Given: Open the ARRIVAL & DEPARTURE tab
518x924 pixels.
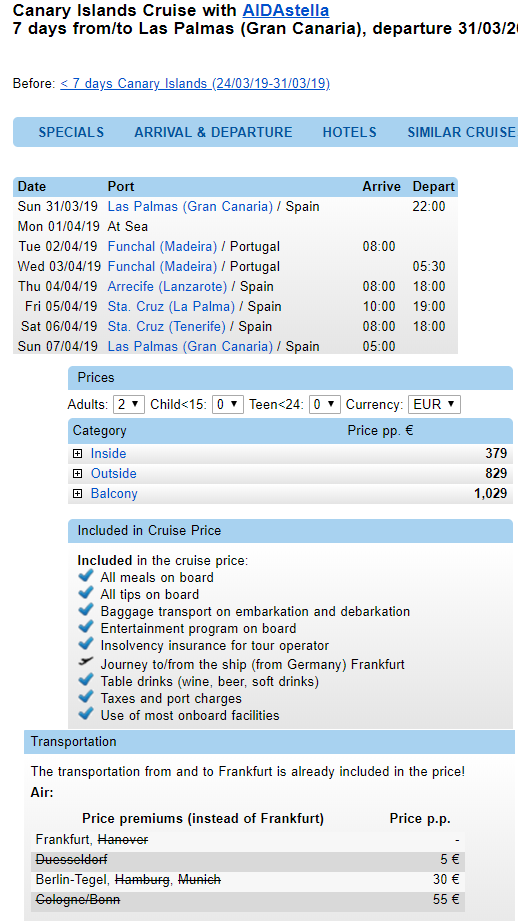Looking at the screenshot, I should pos(213,132).
